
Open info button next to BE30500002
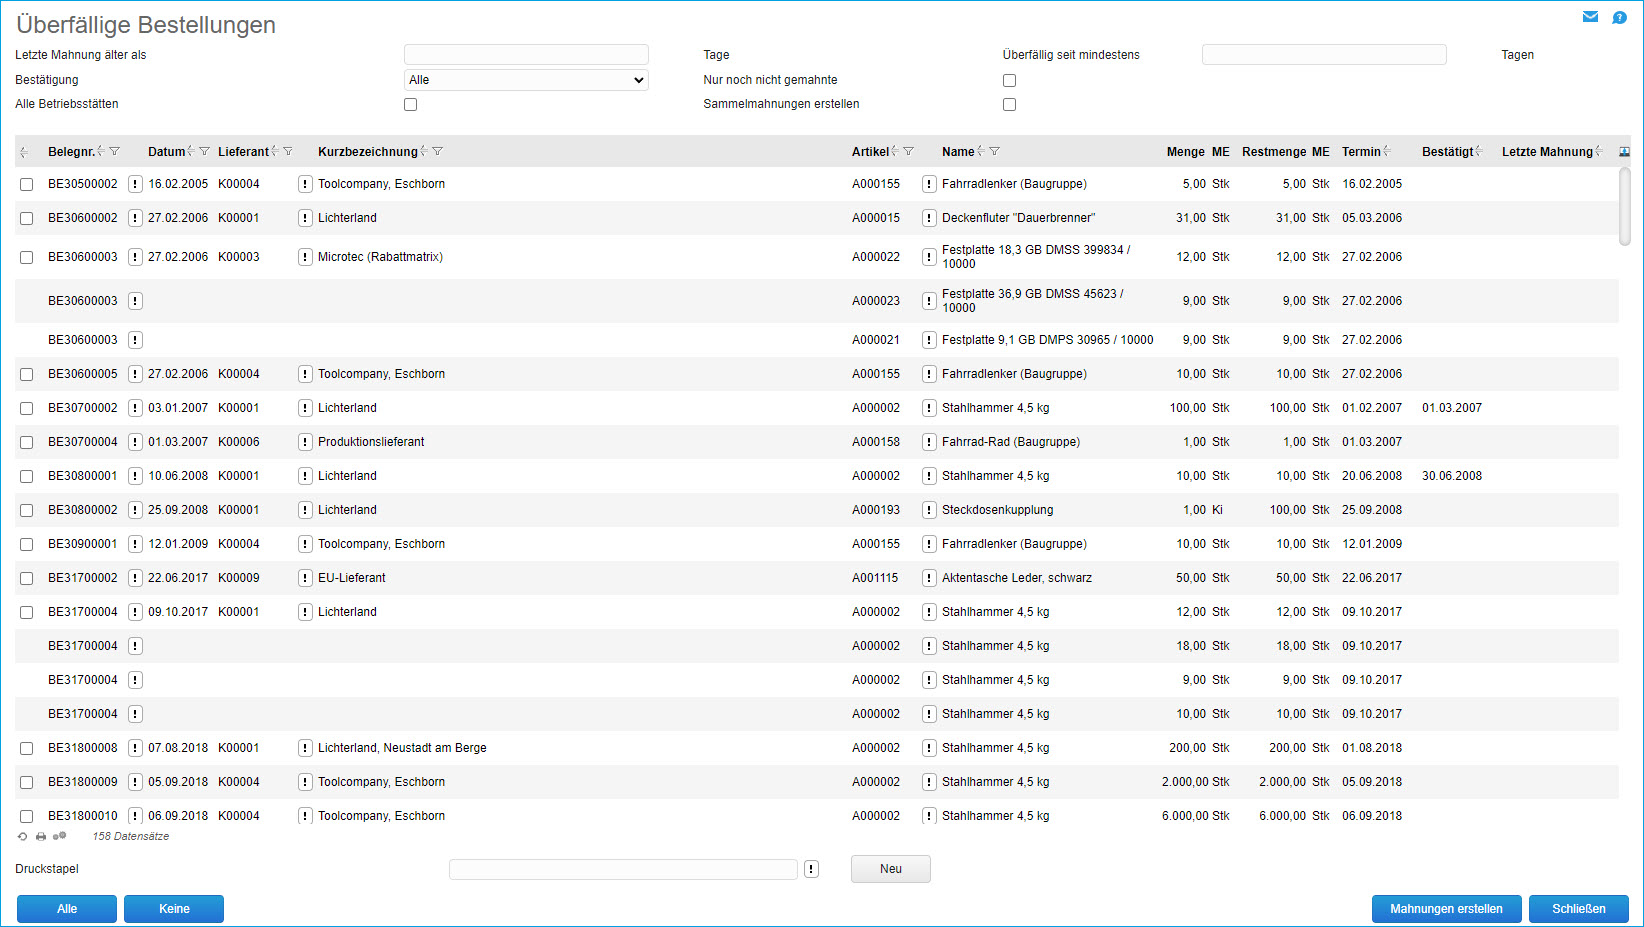[x=135, y=184]
